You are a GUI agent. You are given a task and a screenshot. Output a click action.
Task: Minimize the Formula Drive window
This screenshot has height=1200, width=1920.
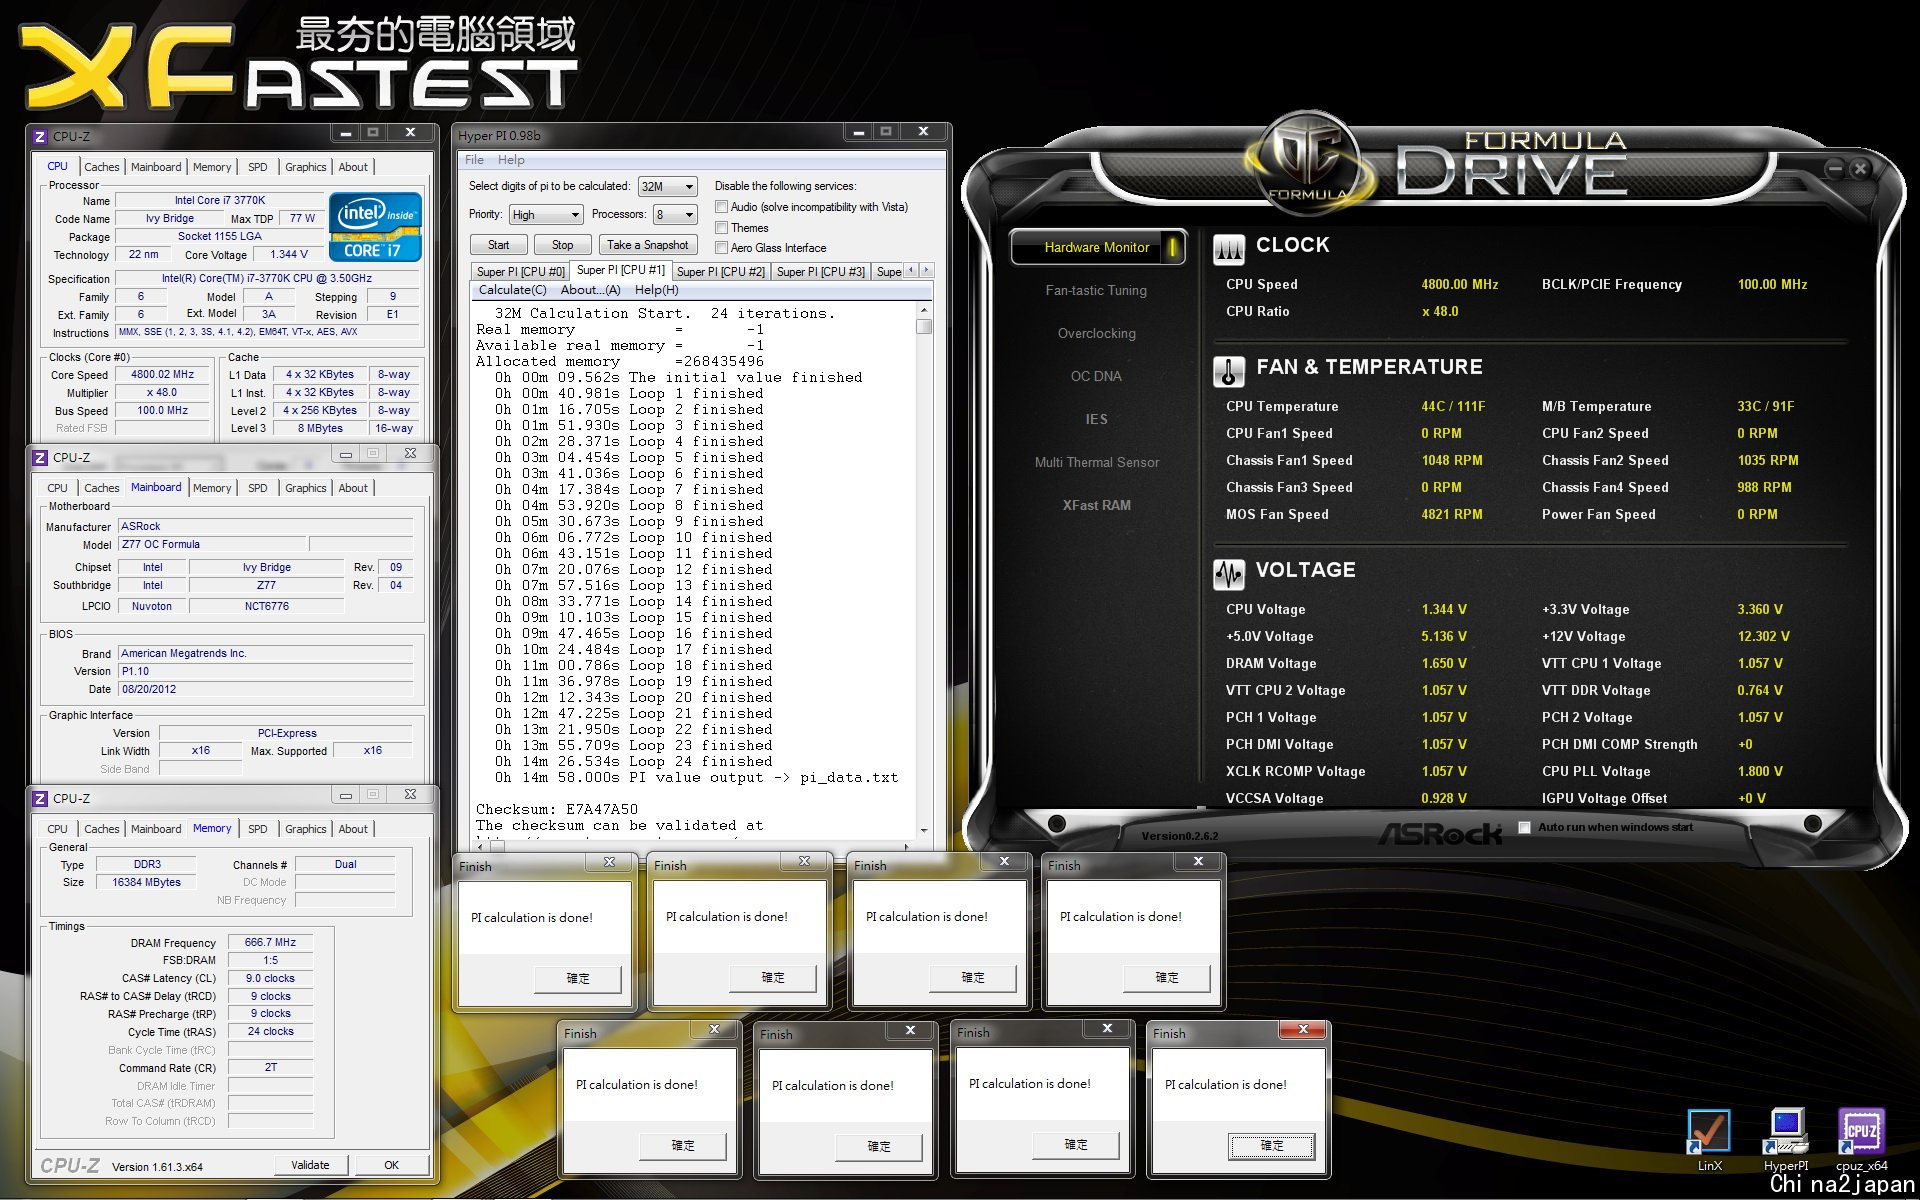point(1834,169)
